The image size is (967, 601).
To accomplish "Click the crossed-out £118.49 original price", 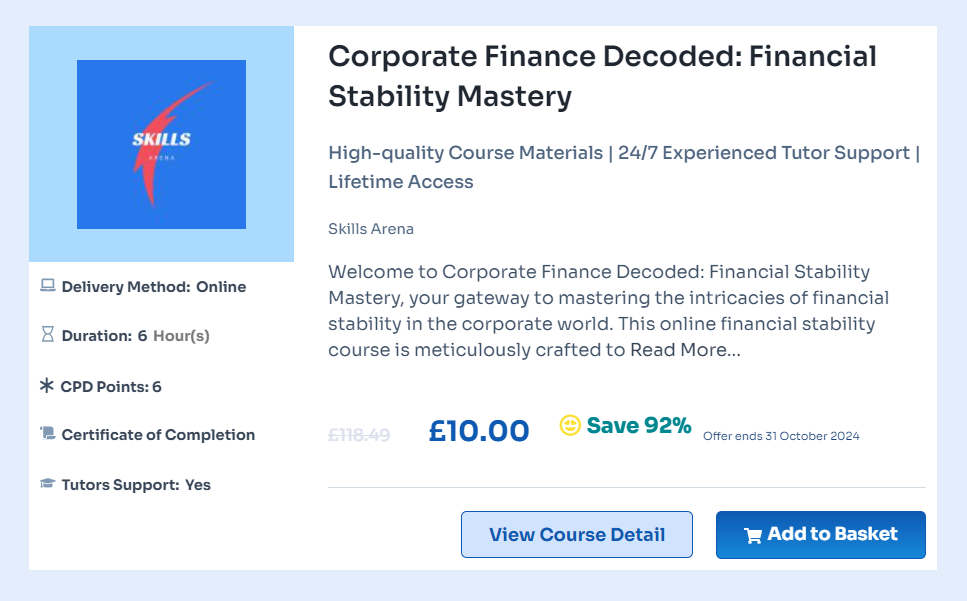I will click(x=359, y=435).
